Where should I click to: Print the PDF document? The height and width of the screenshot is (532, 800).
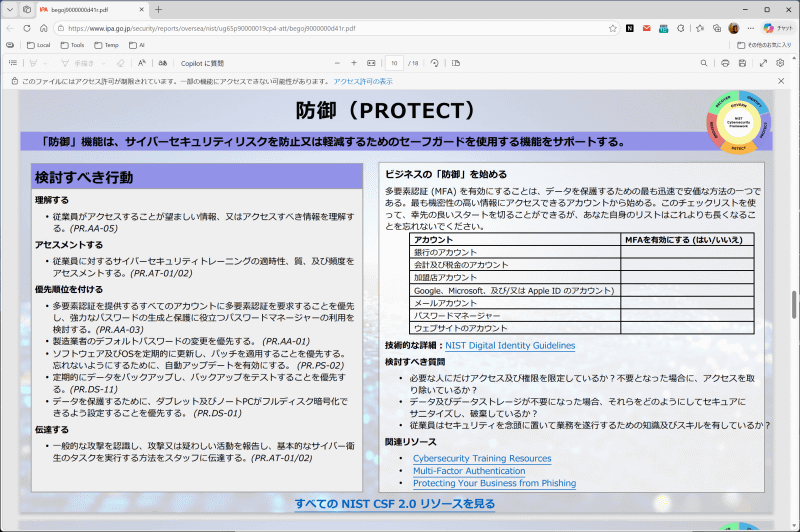(725, 63)
